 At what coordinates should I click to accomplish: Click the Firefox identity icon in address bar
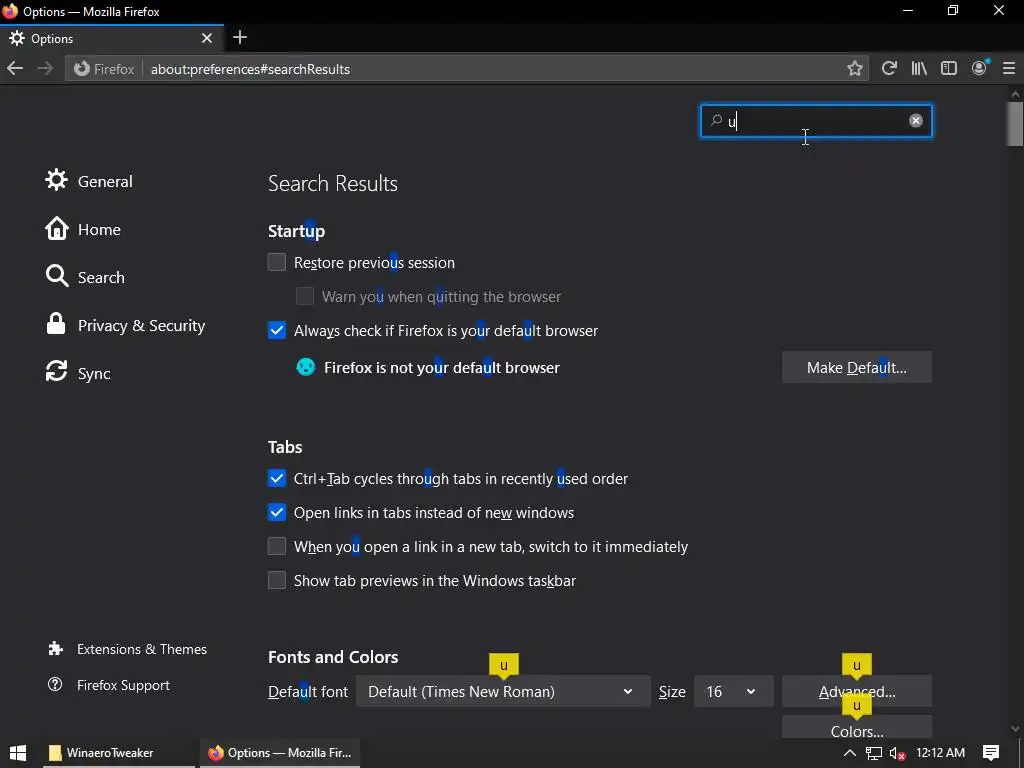click(x=82, y=69)
